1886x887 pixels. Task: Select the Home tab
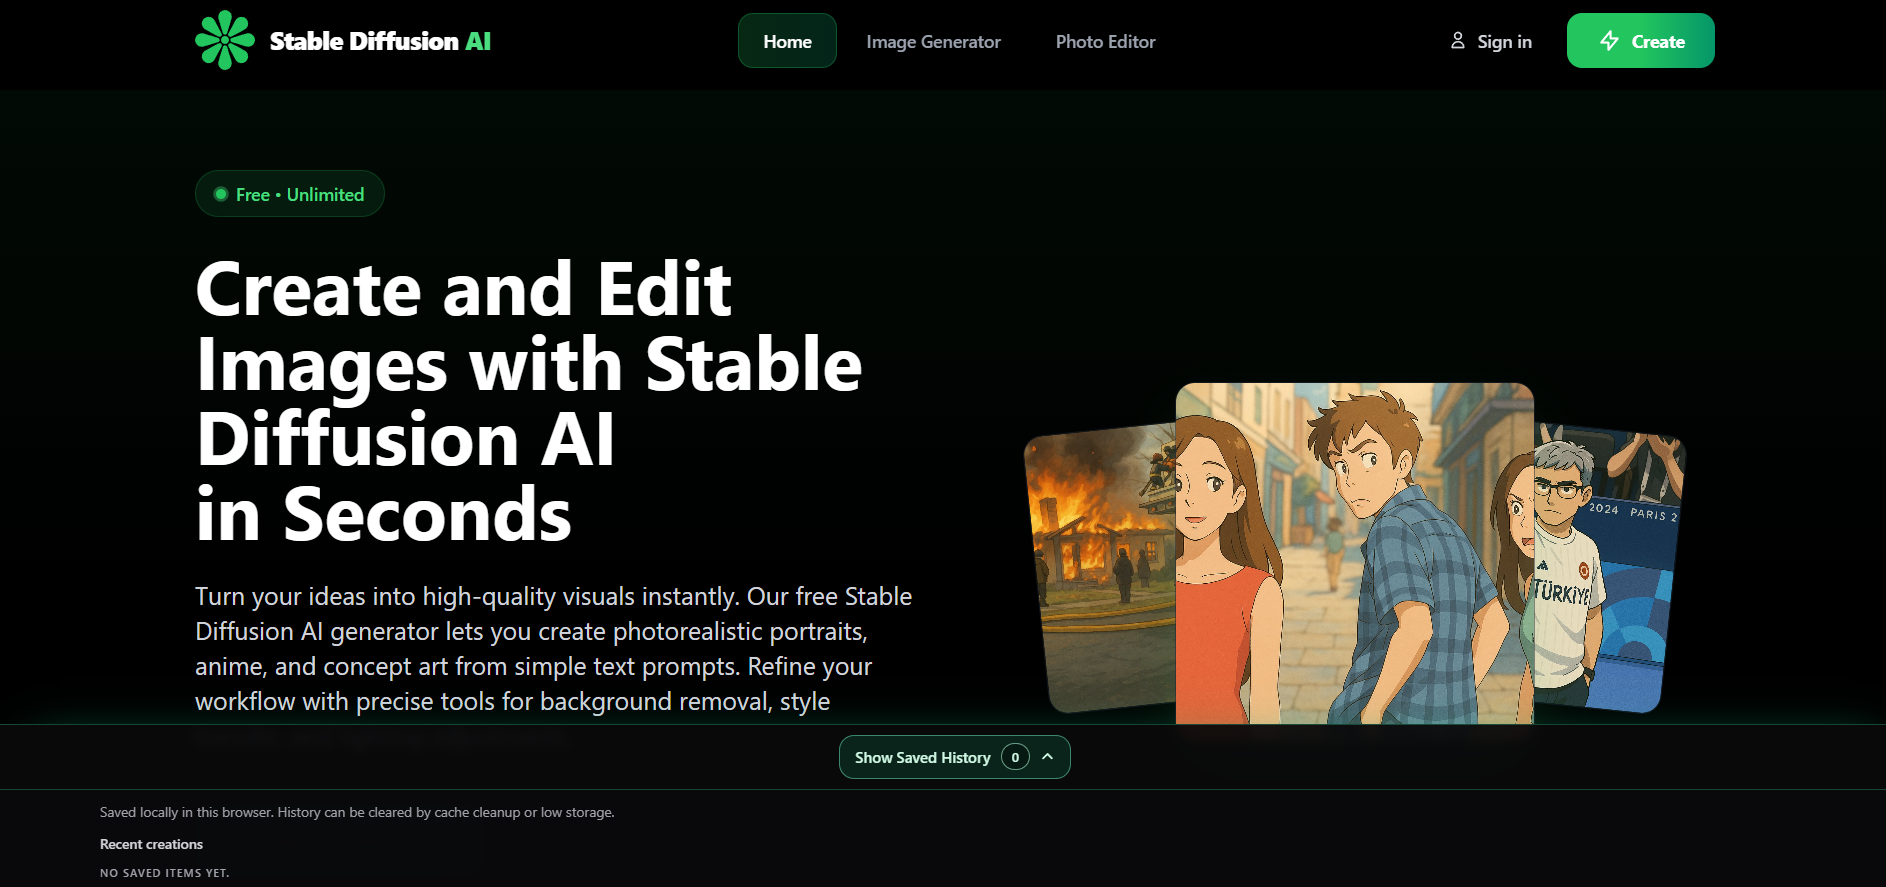787,41
